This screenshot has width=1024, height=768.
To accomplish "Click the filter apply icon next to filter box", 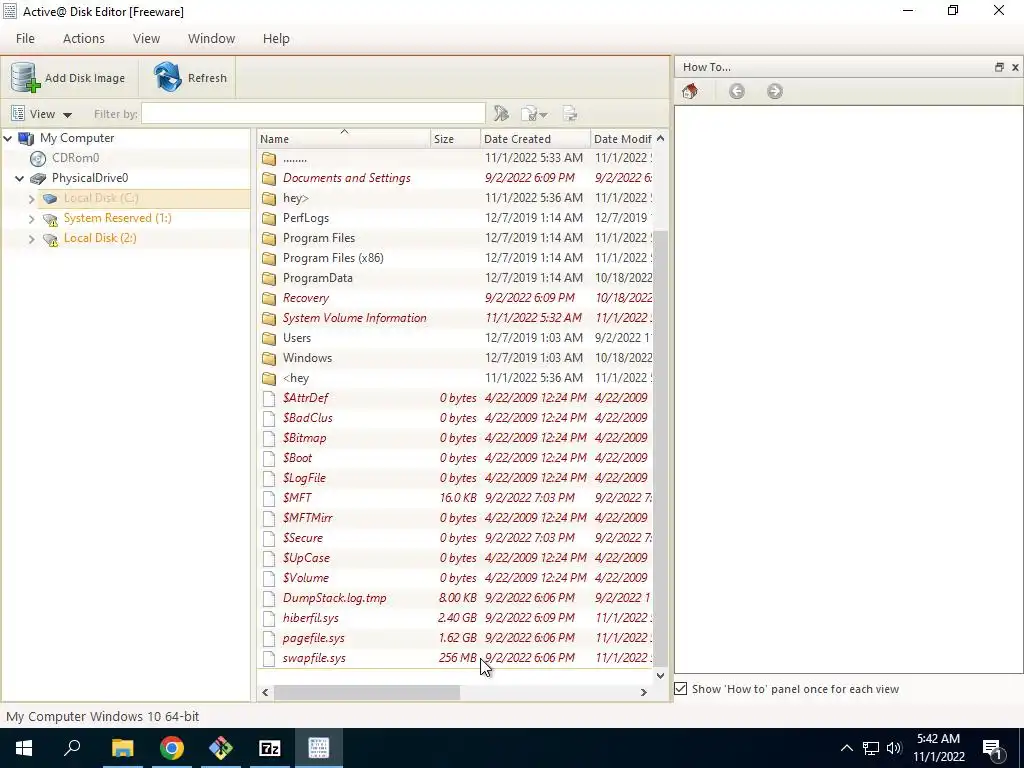I will pyautogui.click(x=501, y=114).
